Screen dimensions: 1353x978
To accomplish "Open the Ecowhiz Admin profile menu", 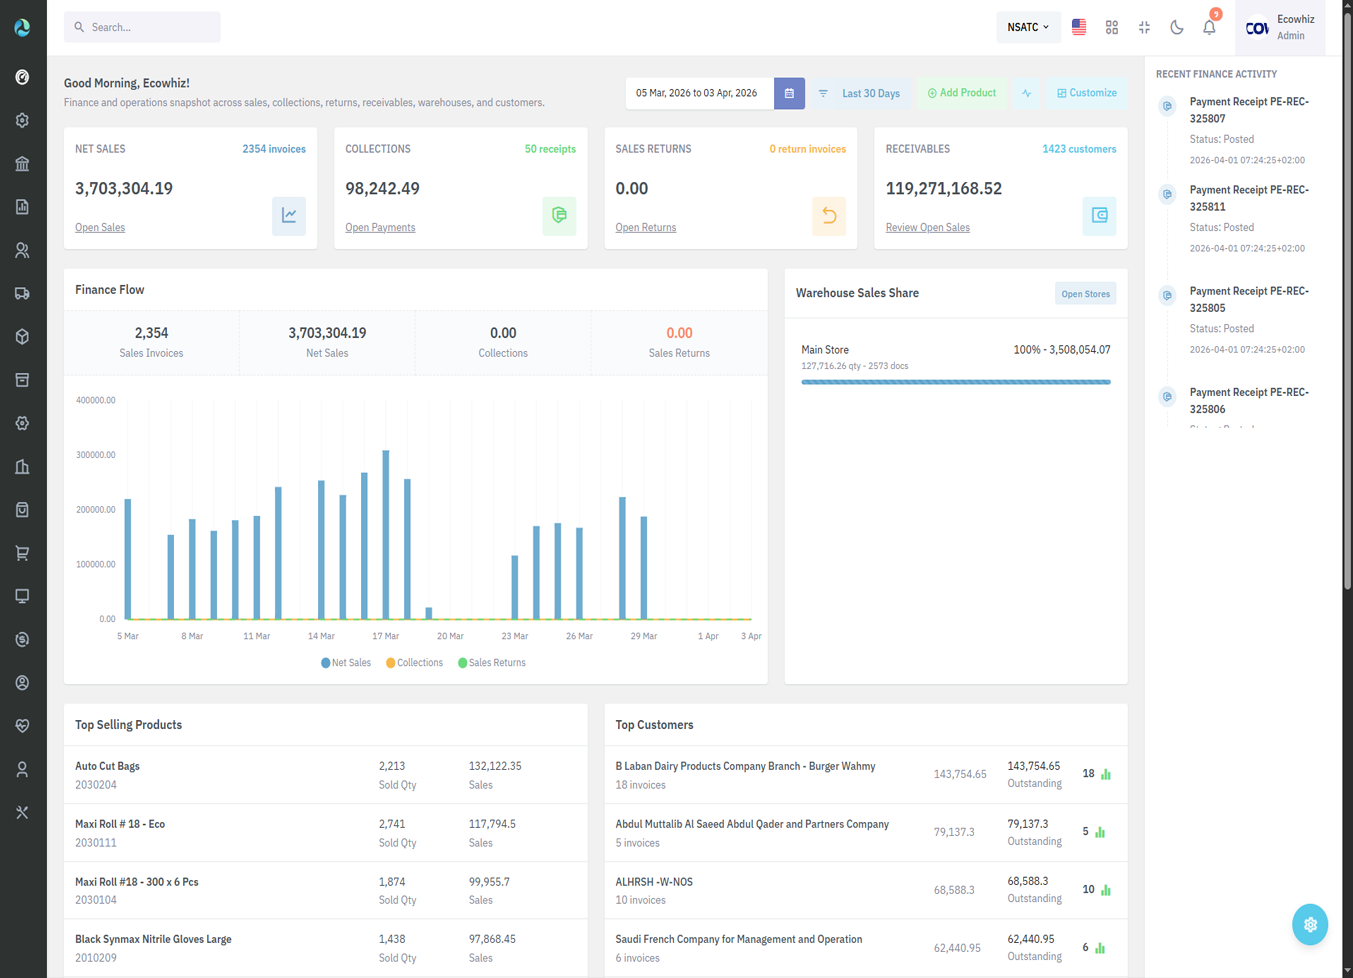I will tap(1280, 27).
